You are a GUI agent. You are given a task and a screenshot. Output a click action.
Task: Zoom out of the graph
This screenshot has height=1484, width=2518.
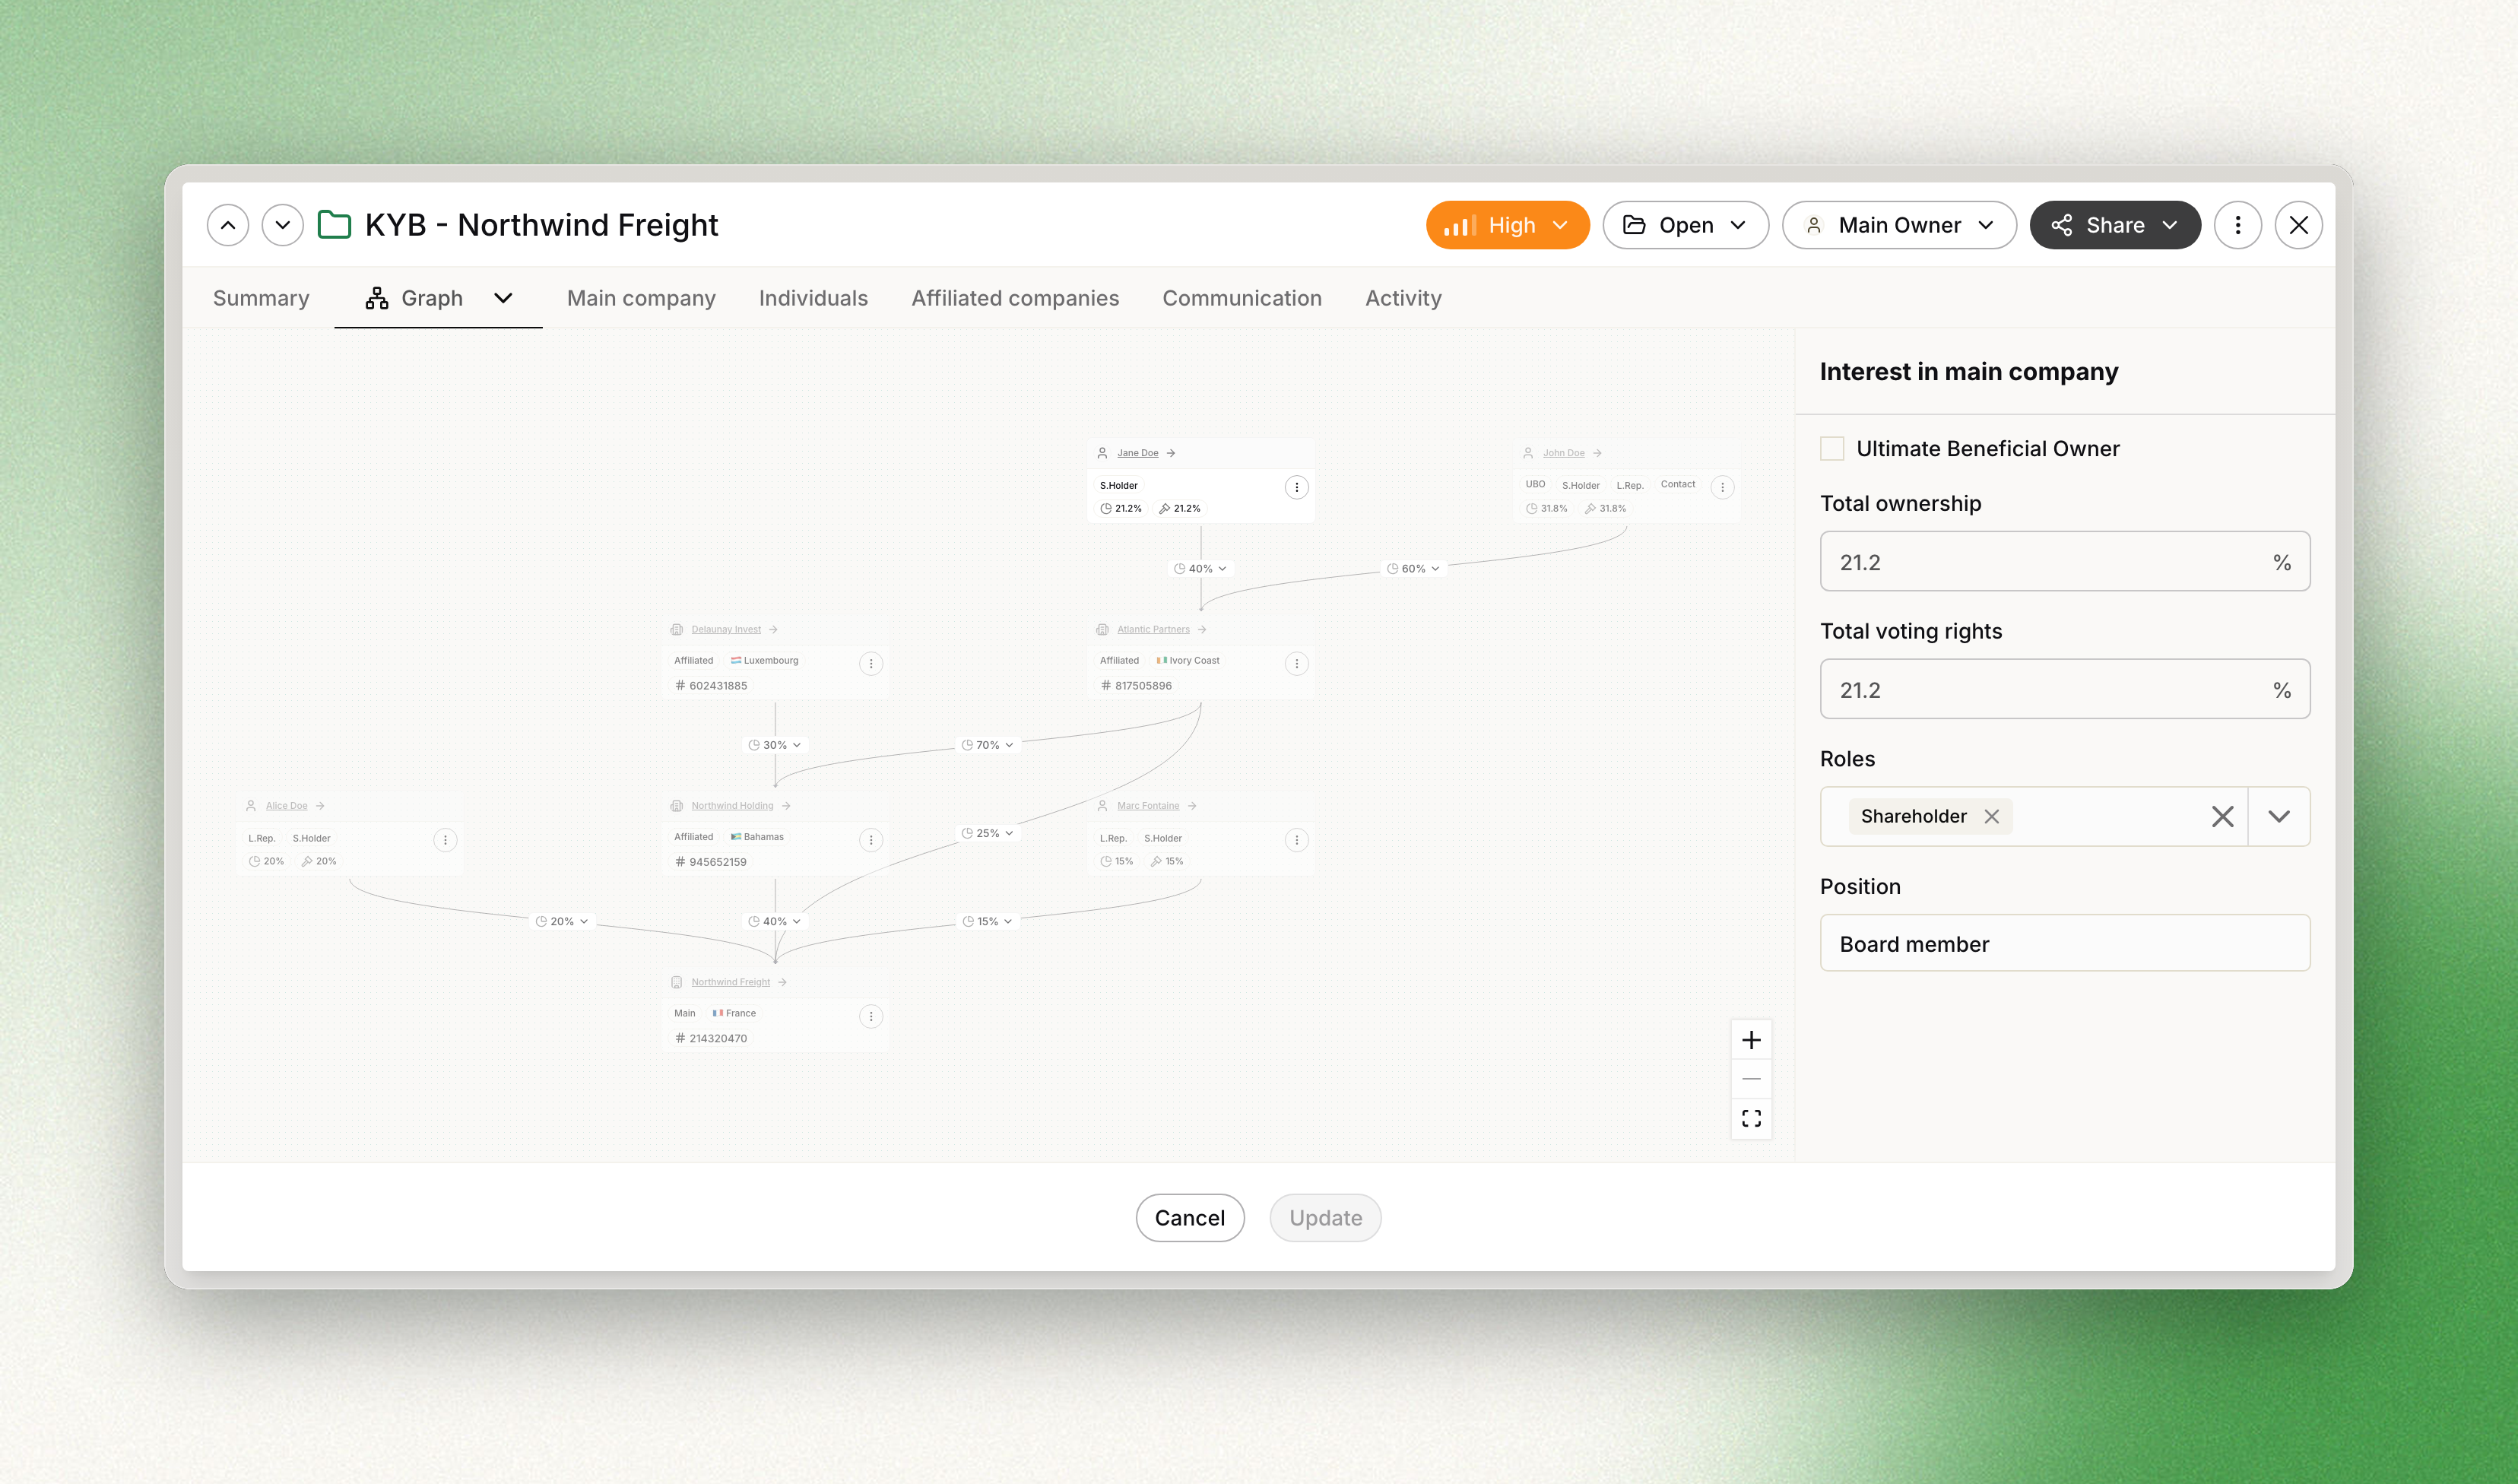pos(1751,1079)
